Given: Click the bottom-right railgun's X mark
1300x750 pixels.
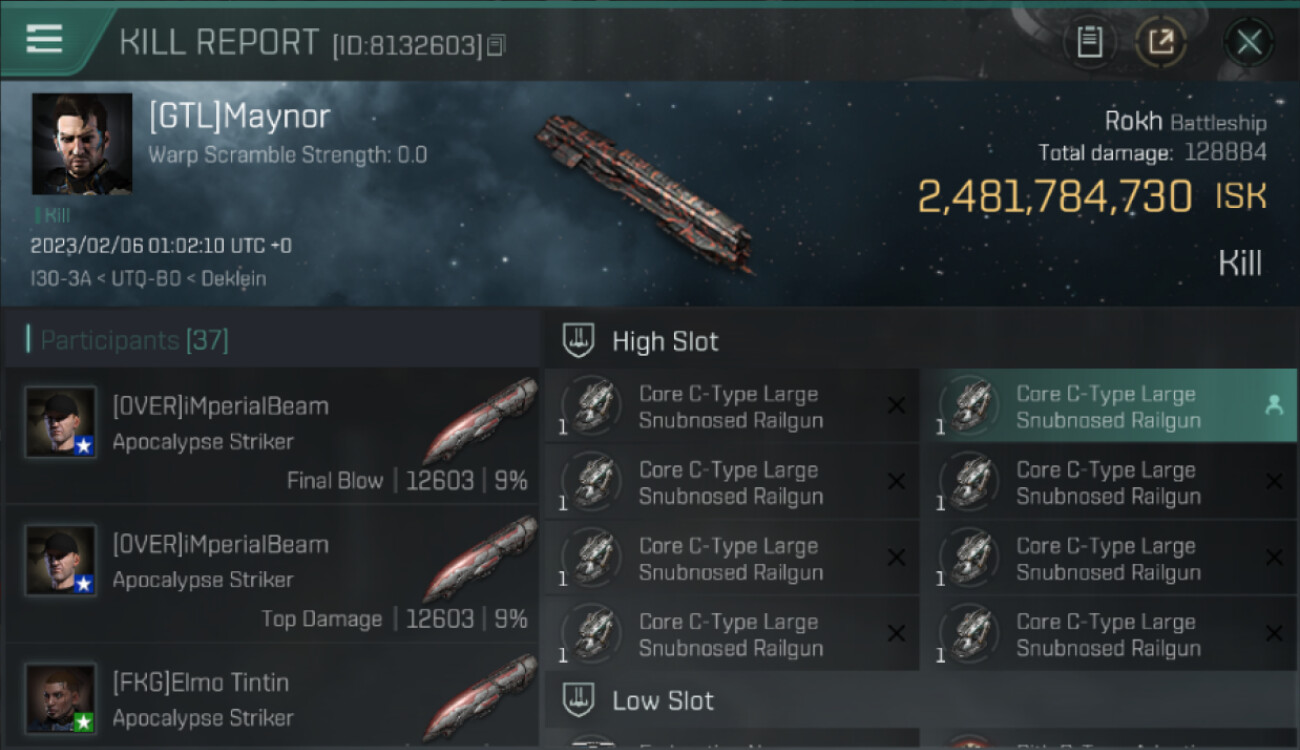Looking at the screenshot, I should (1274, 633).
